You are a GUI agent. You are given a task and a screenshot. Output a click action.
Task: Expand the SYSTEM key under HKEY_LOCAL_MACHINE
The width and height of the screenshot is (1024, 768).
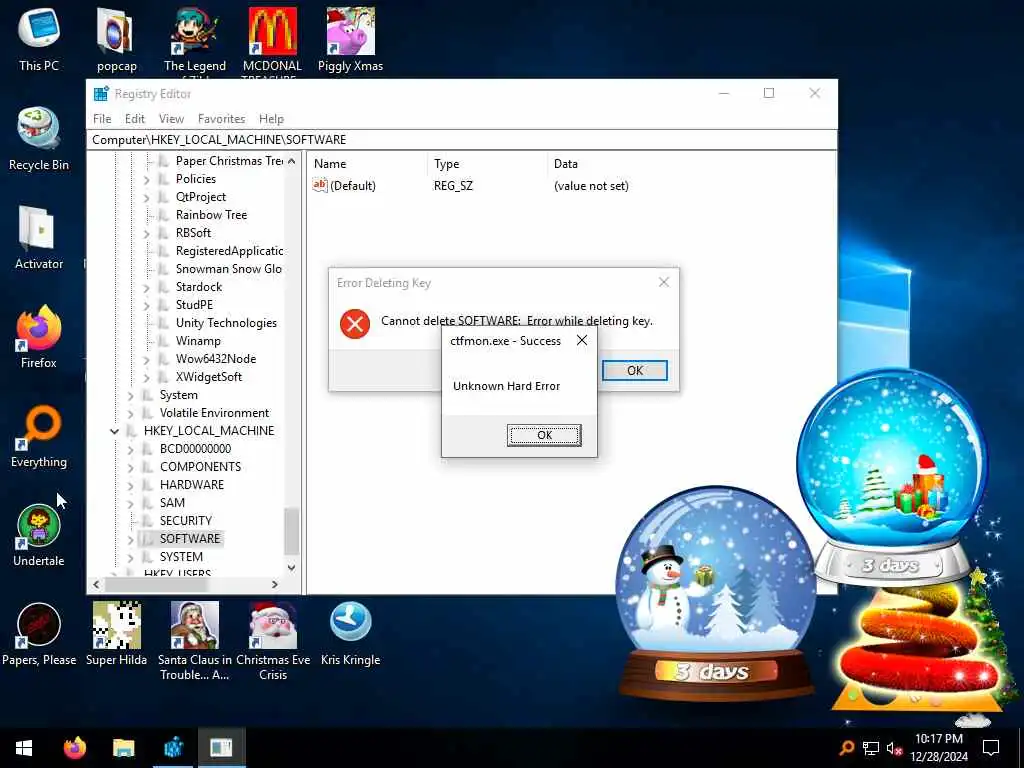(x=130, y=557)
